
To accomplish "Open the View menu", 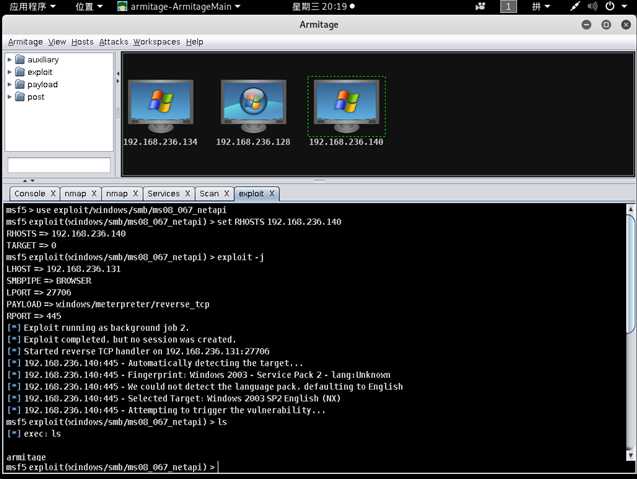I will point(57,42).
